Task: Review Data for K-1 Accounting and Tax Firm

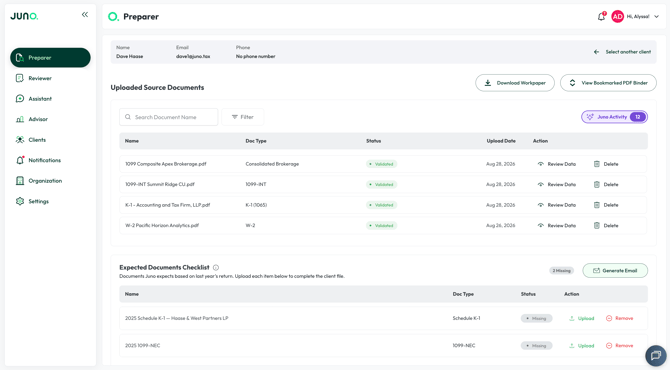Action: pos(557,205)
